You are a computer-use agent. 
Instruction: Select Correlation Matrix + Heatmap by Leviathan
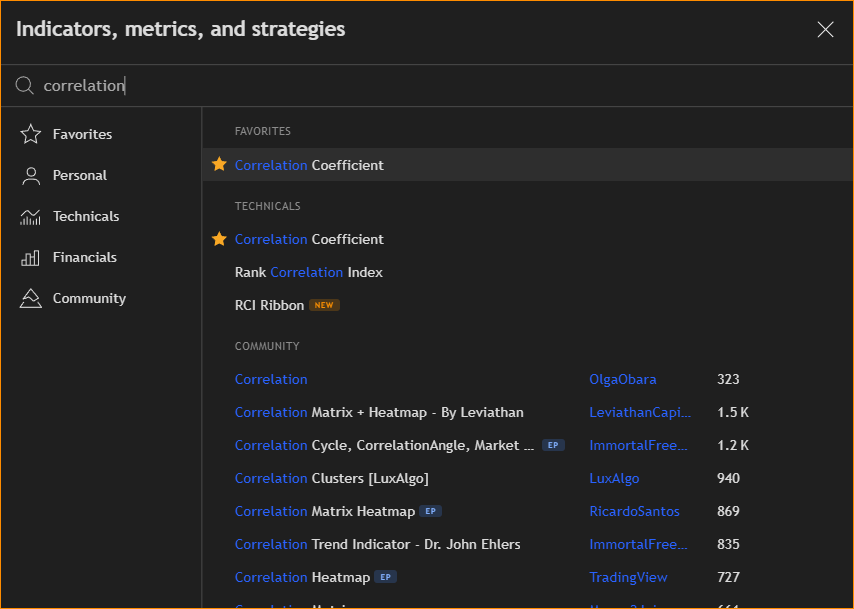tap(379, 412)
